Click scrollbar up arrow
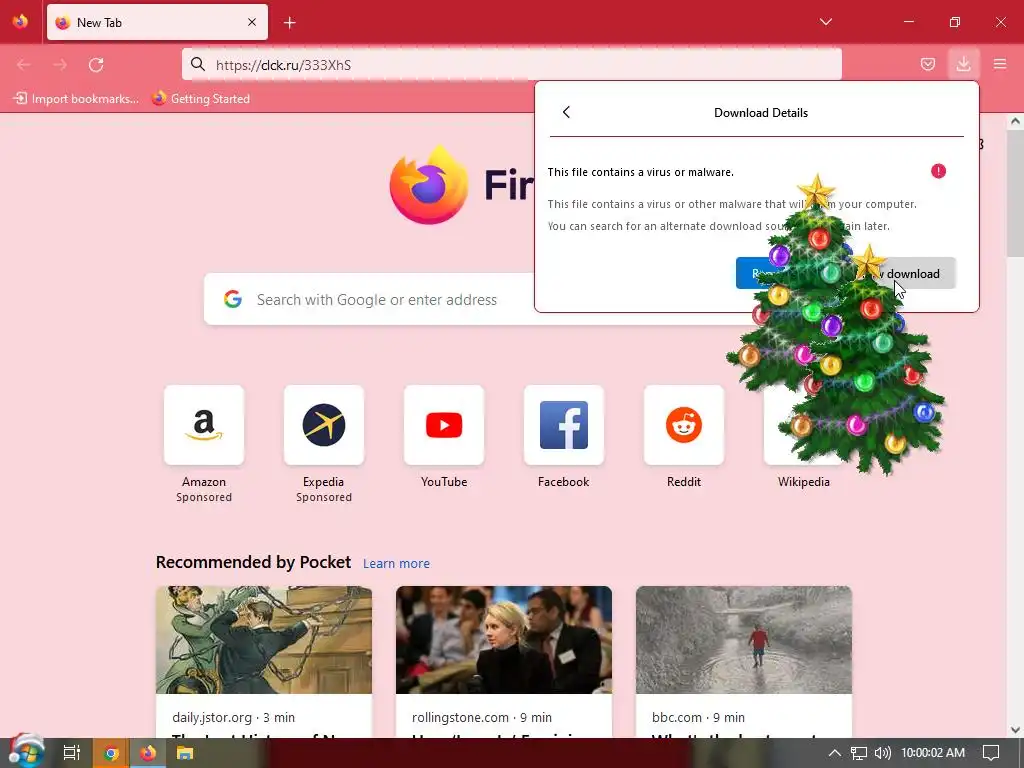1024x768 pixels. [x=1015, y=121]
